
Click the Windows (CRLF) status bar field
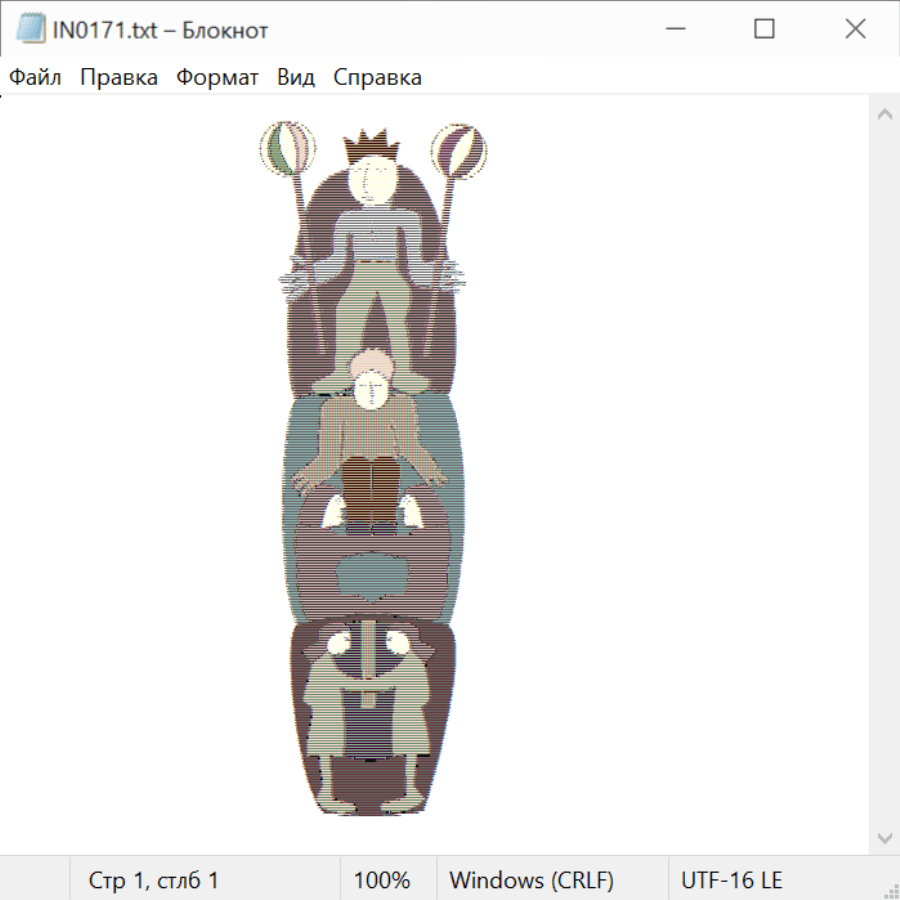pos(531,881)
